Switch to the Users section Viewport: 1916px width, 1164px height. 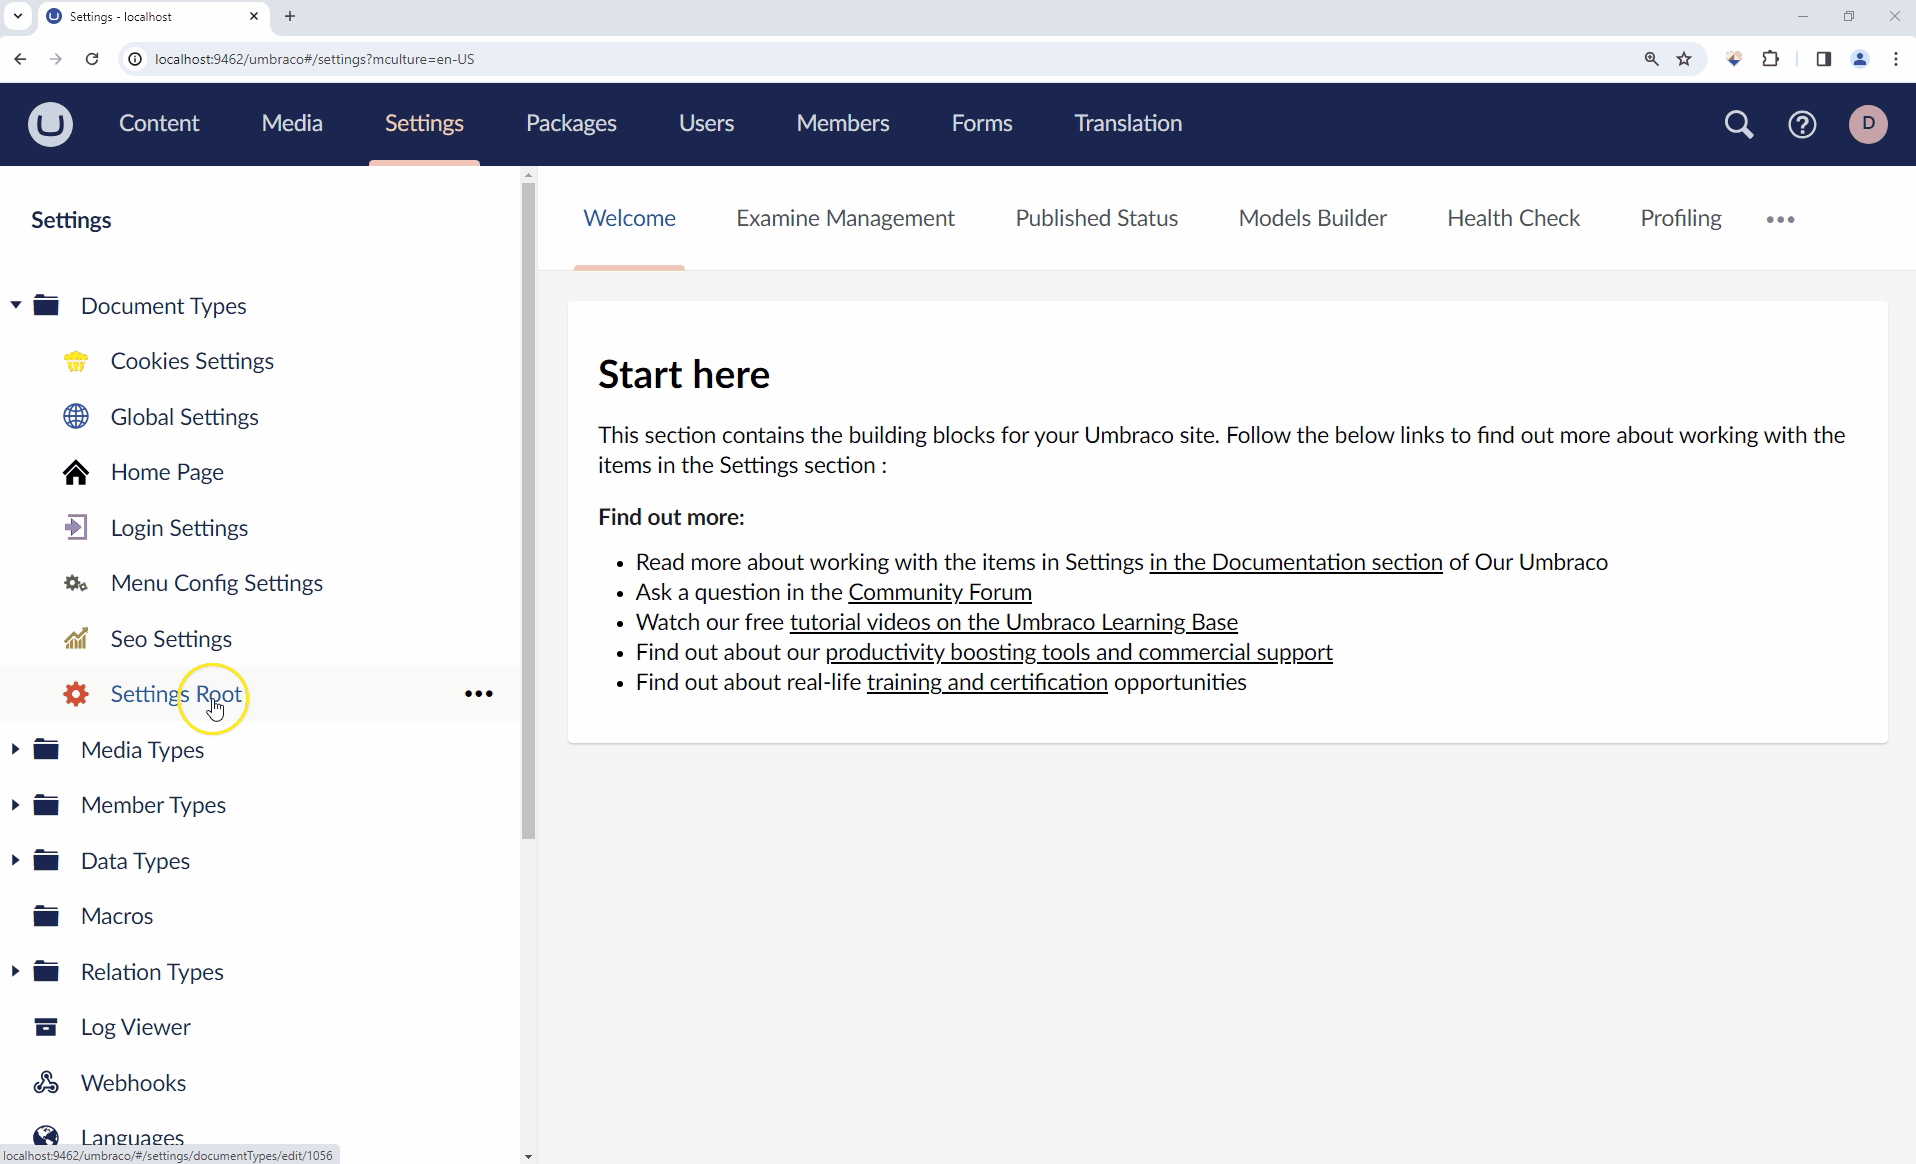[706, 123]
